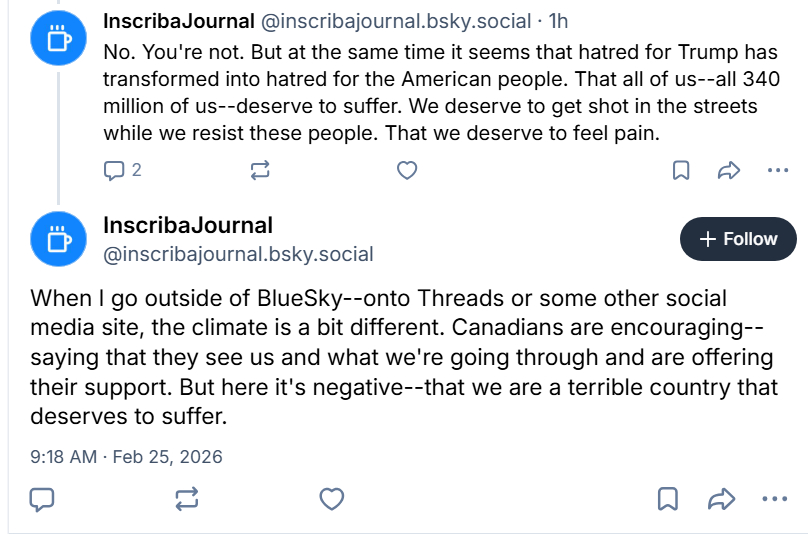Open the 1h timestamp link
Image resolution: width=808 pixels, height=534 pixels.
(558, 20)
